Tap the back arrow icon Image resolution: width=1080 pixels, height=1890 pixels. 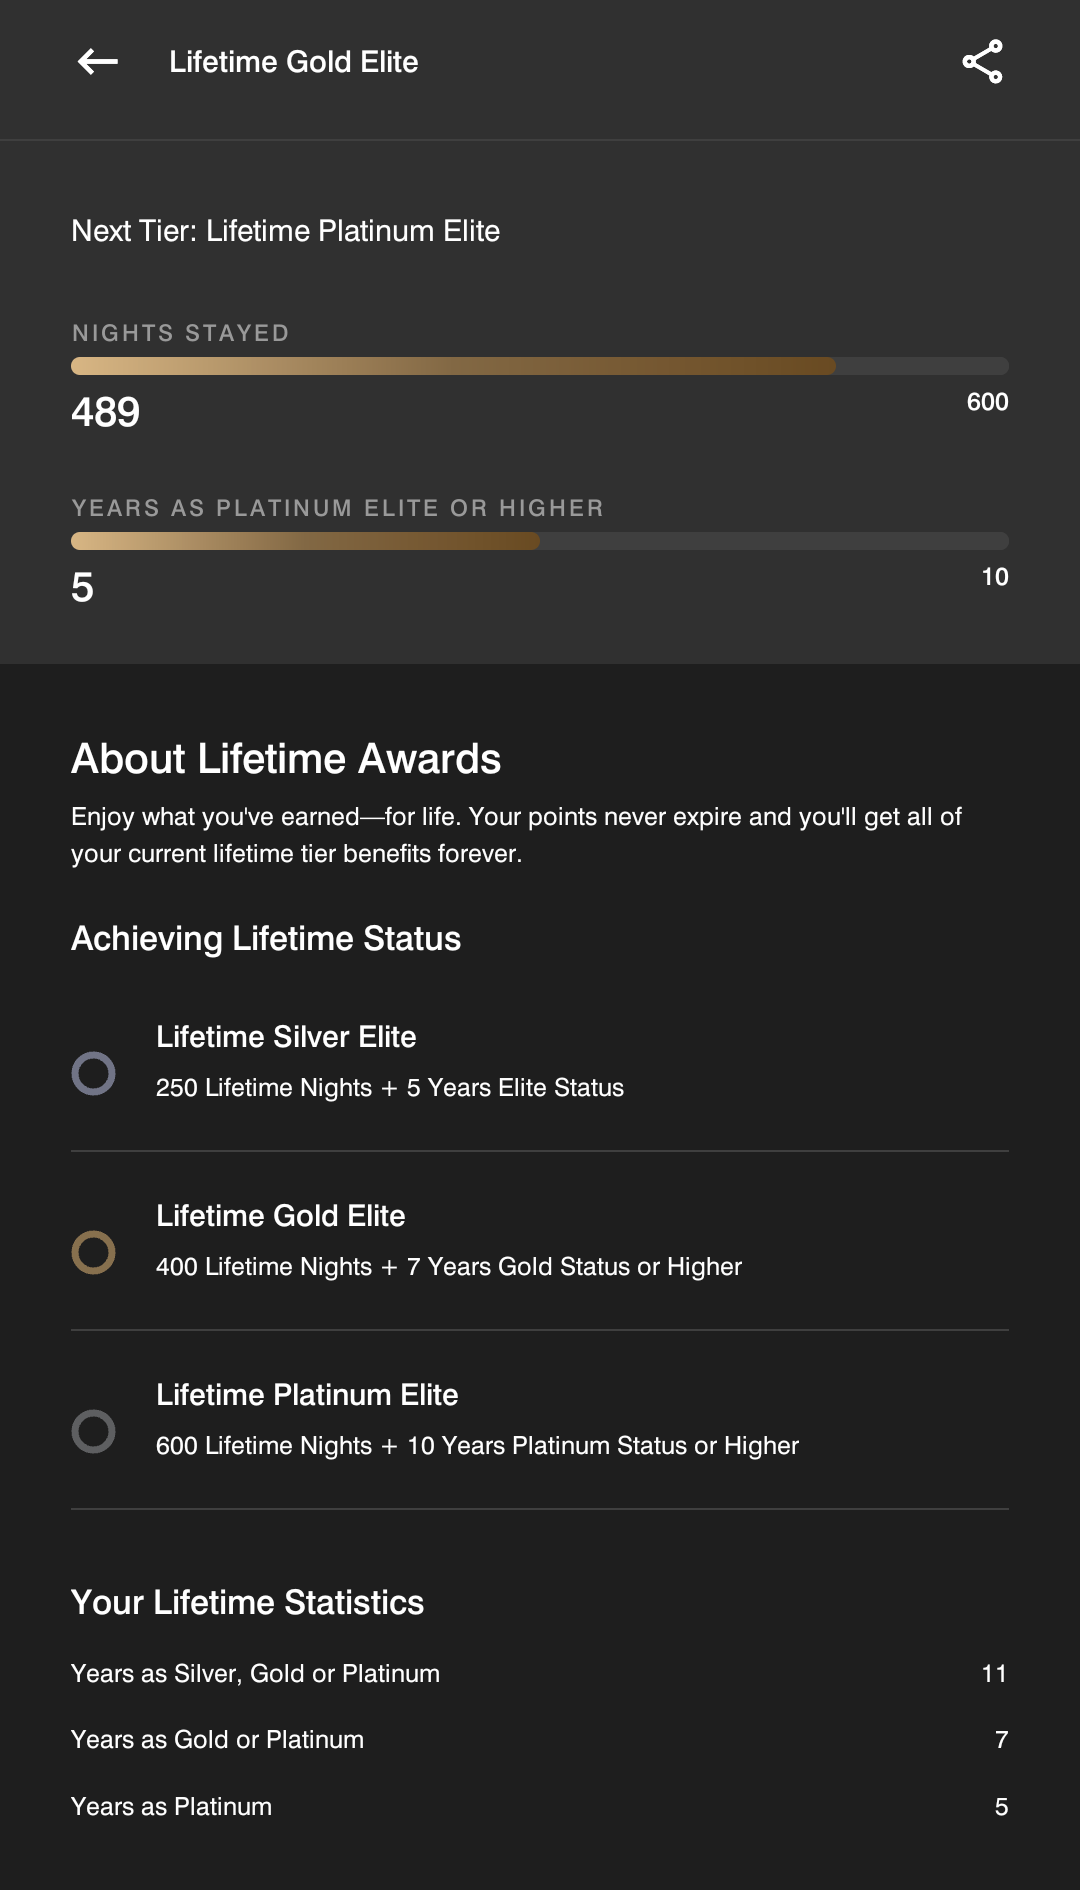coord(98,62)
